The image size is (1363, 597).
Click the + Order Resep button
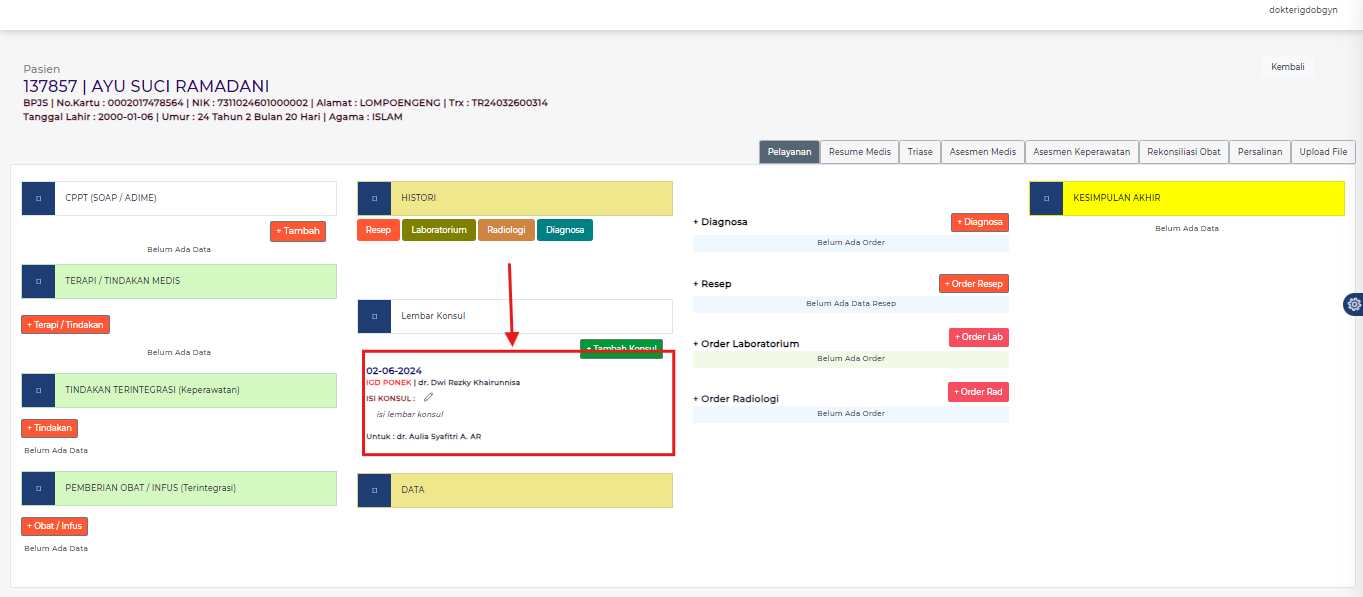click(973, 284)
